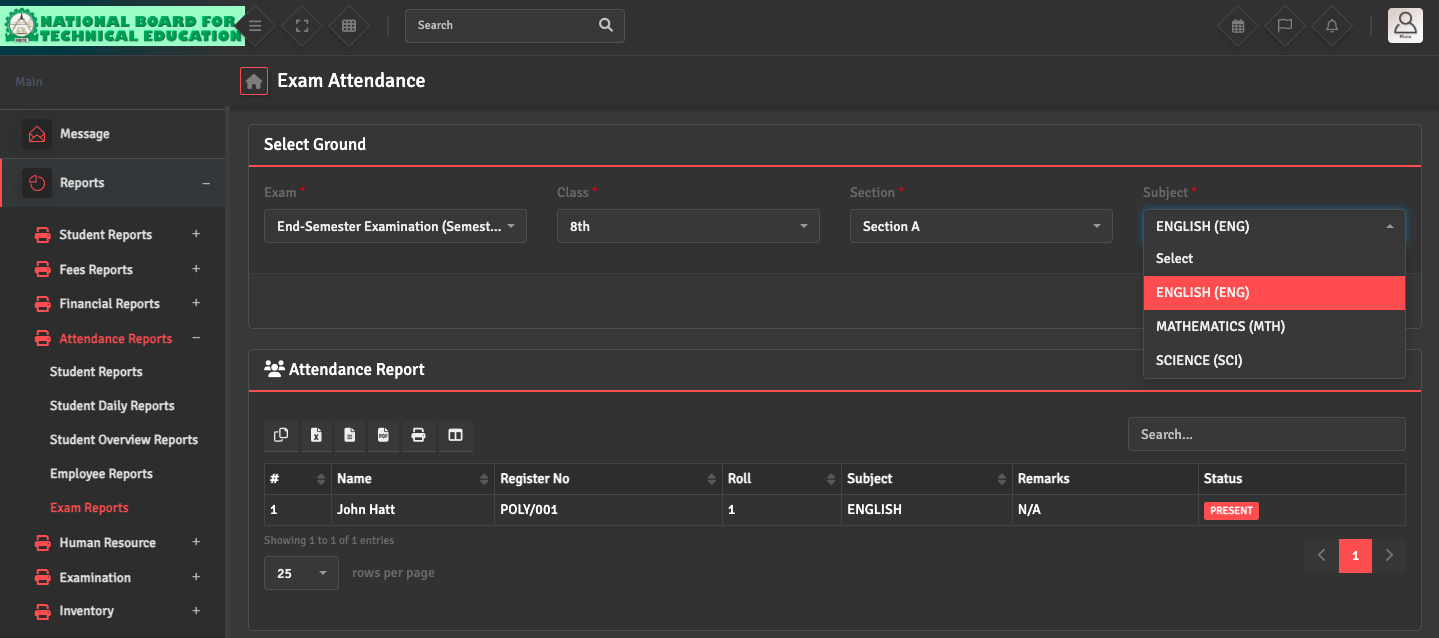Open Employee Reports in the sidebar
Screen dimensions: 1439x638
coord(101,474)
